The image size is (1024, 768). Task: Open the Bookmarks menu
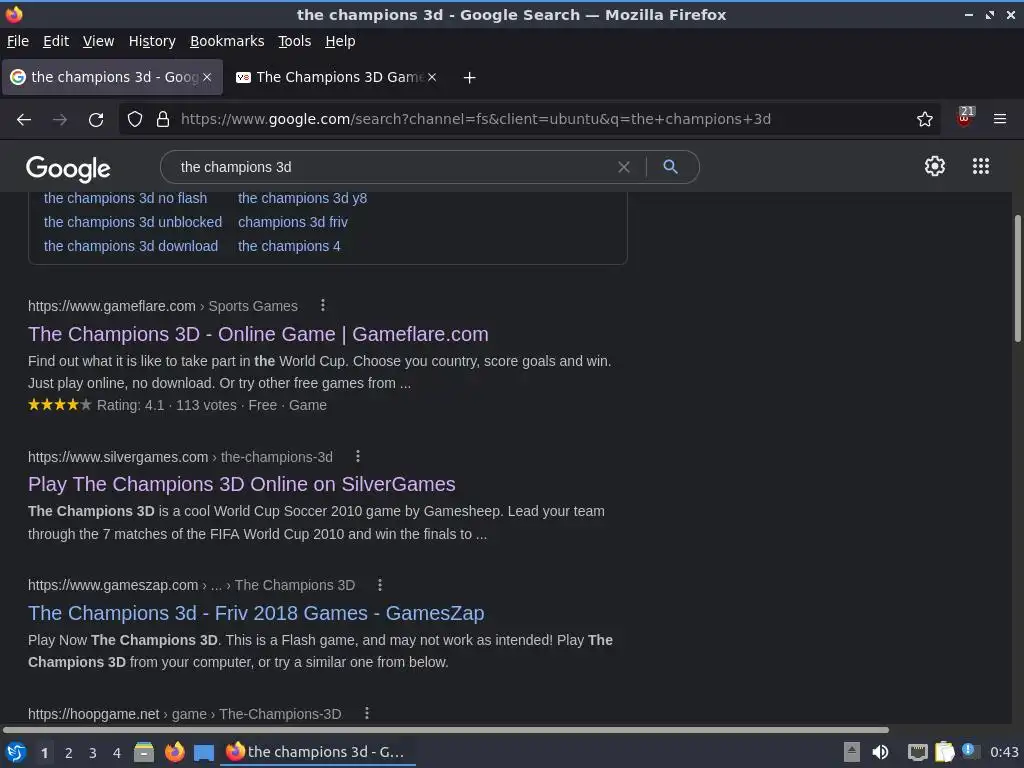tap(227, 41)
